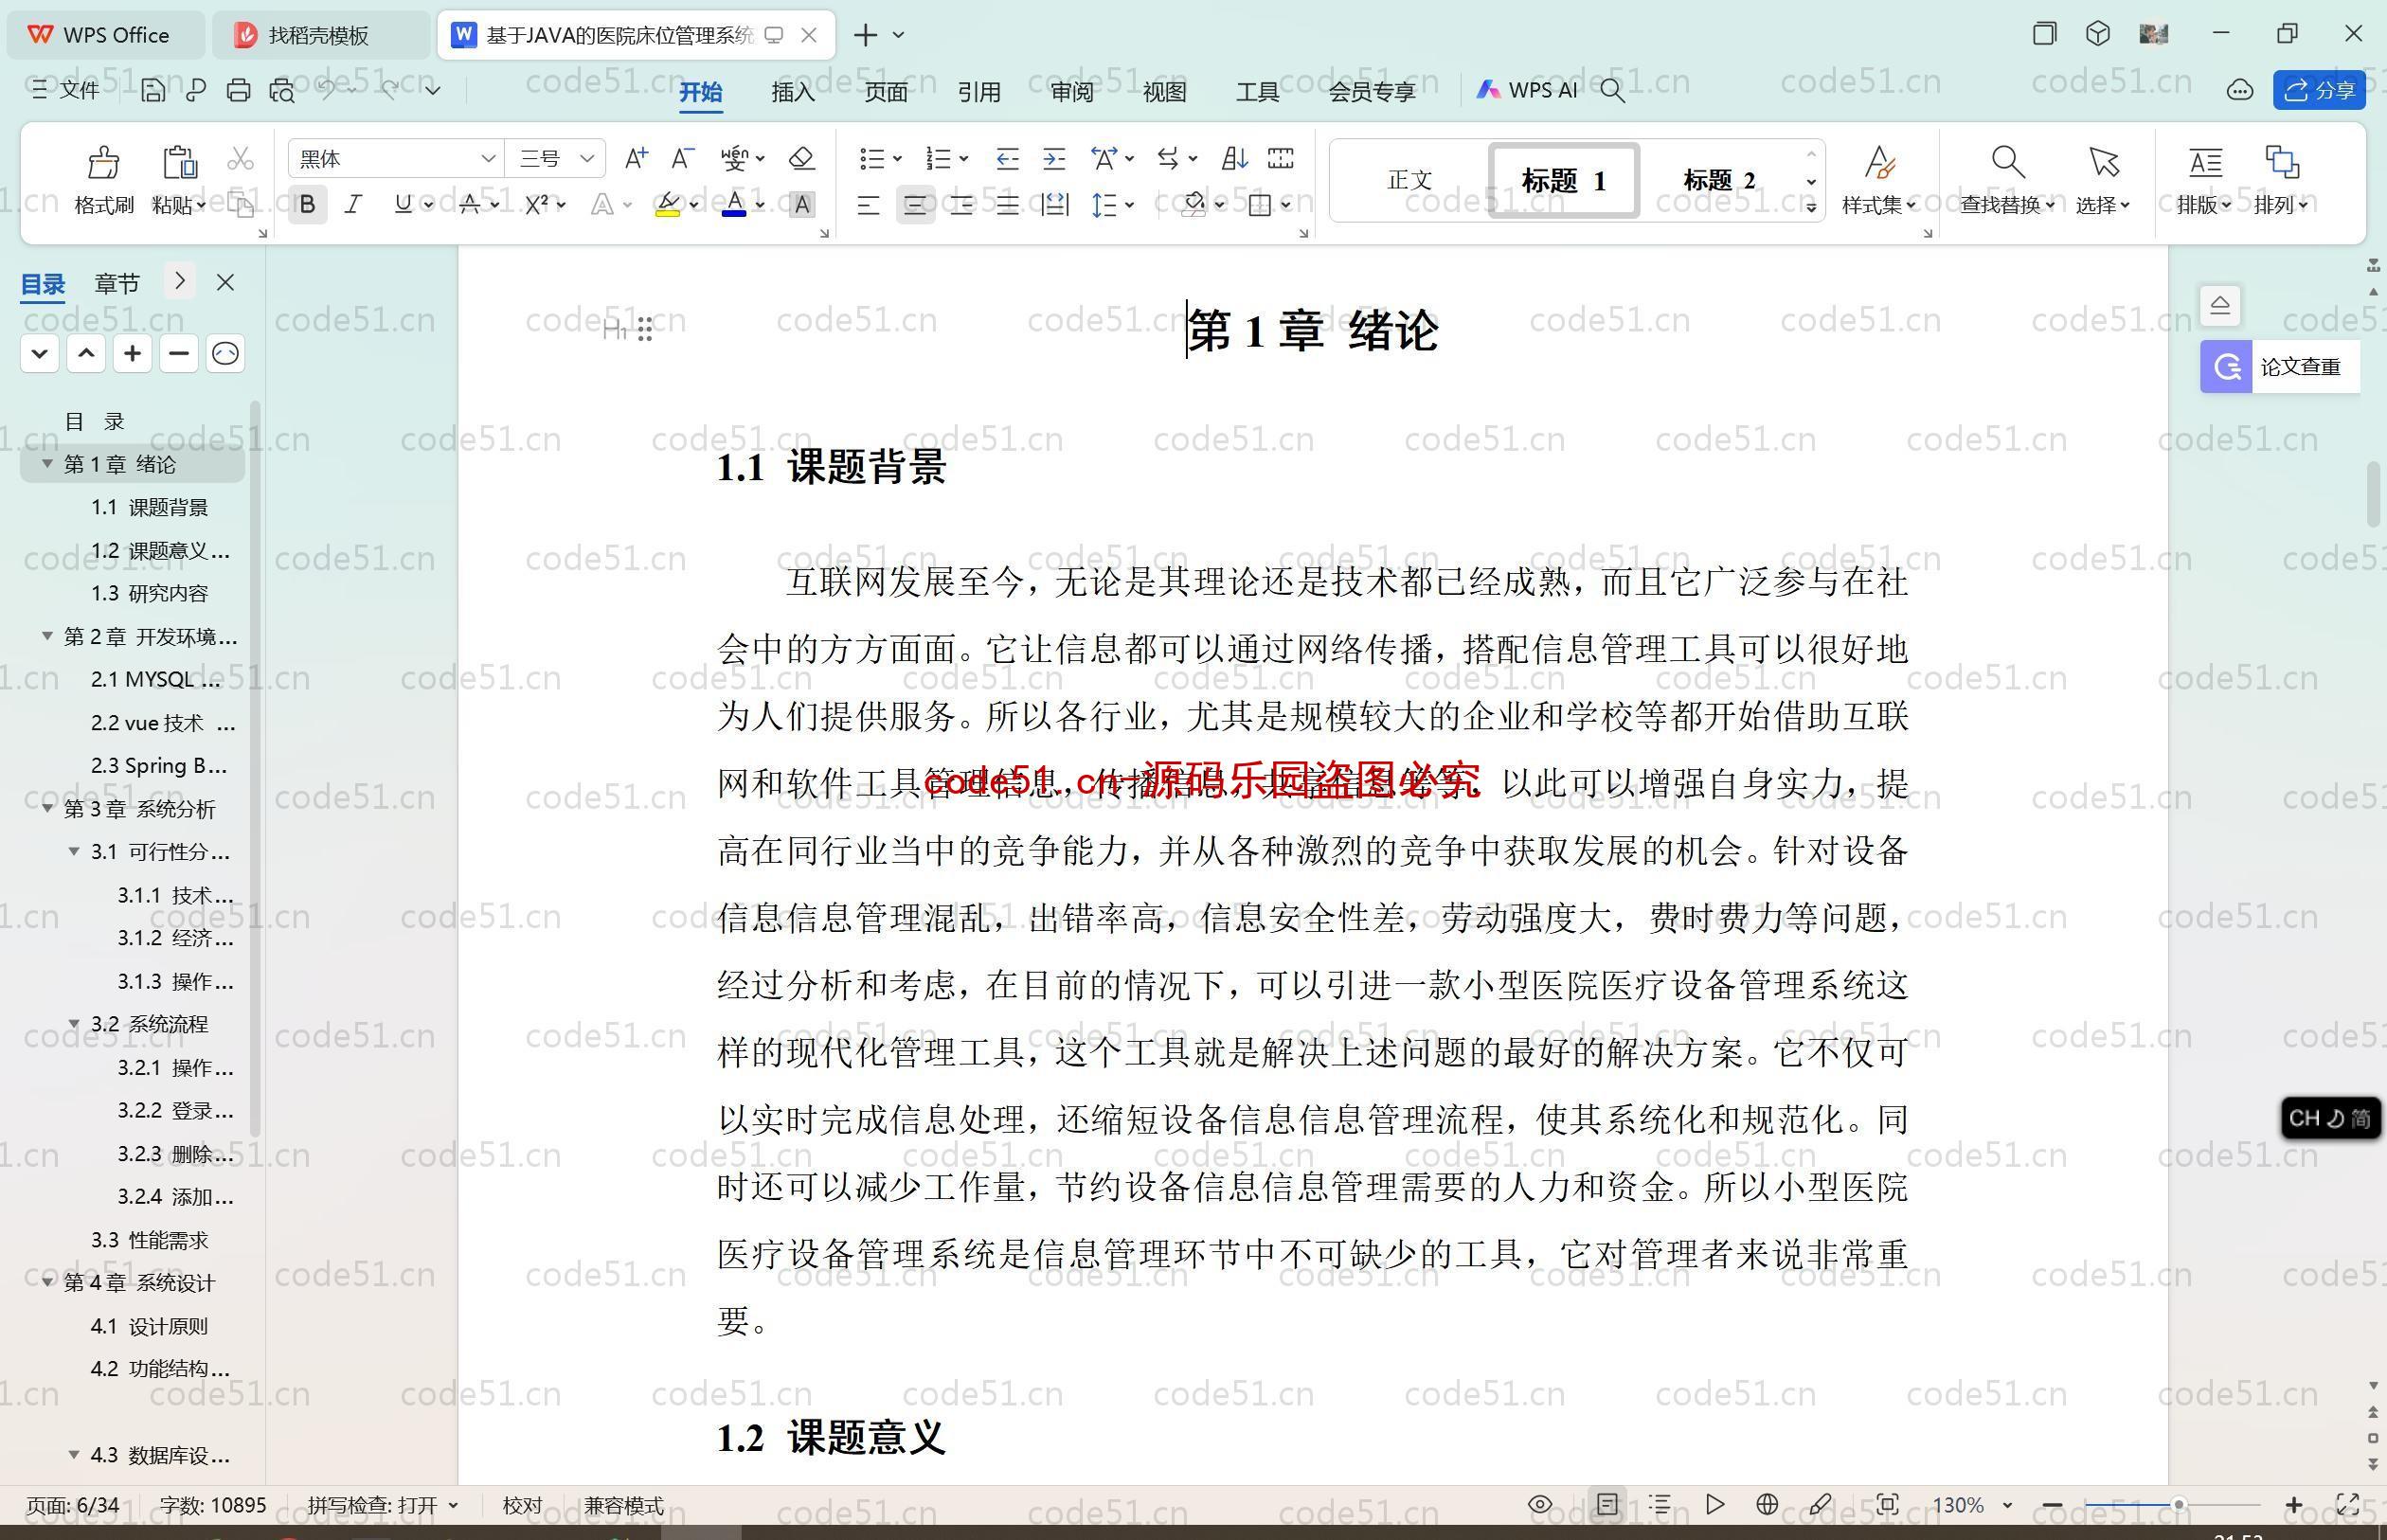The height and width of the screenshot is (1540, 2387).
Task: Click the 论文查重 button
Action: click(2279, 366)
